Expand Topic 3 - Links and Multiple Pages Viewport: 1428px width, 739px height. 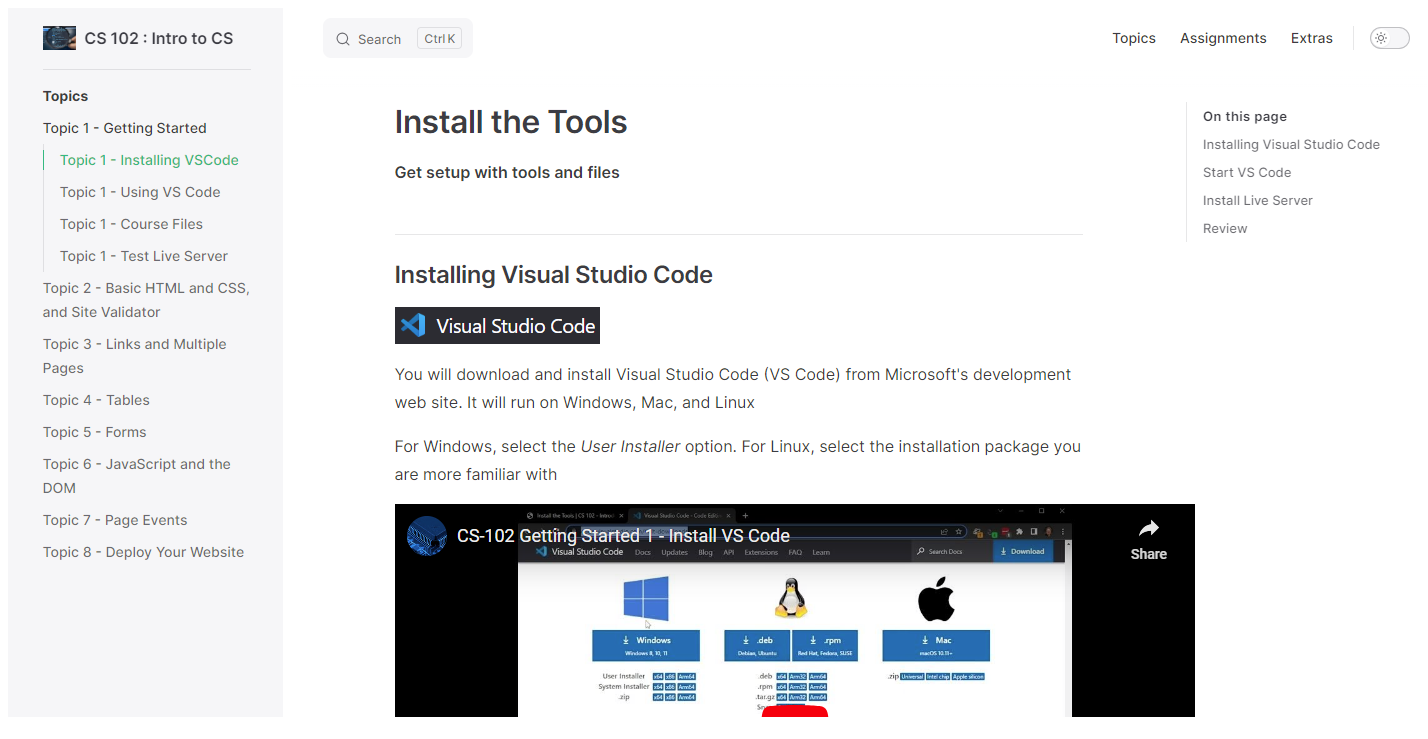click(135, 356)
